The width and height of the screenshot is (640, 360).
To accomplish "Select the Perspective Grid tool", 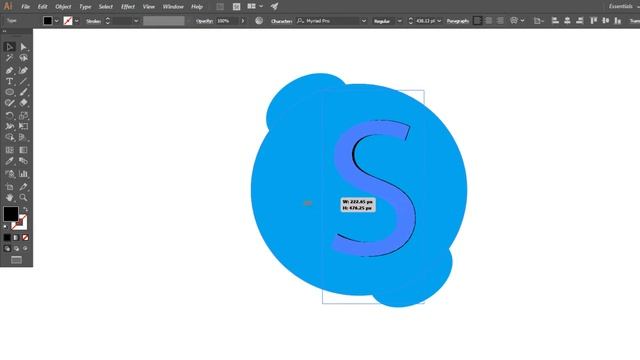I will click(23, 138).
